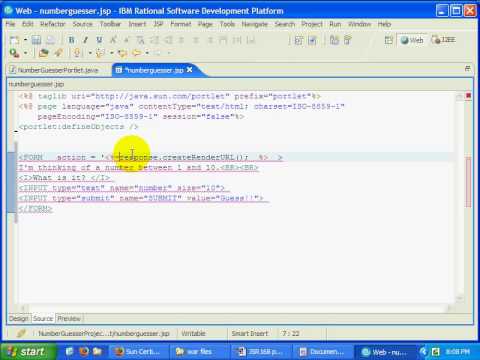This screenshot has width=480, height=360.
Task: Switch to NumberGuesserPortlet.java tab
Action: (55, 70)
